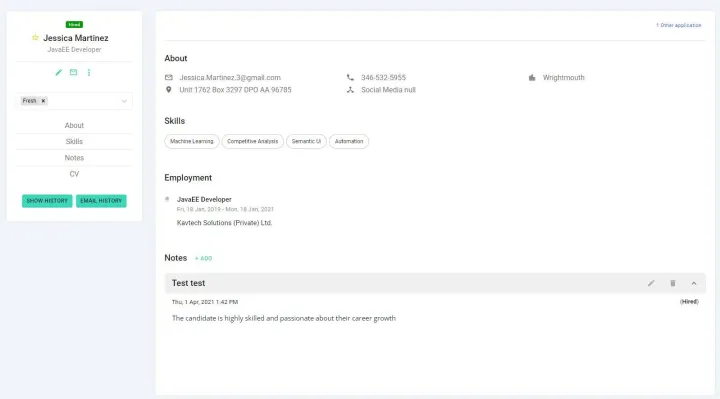Collapse the Test test note chevron
This screenshot has height=399, width=720.
(694, 283)
